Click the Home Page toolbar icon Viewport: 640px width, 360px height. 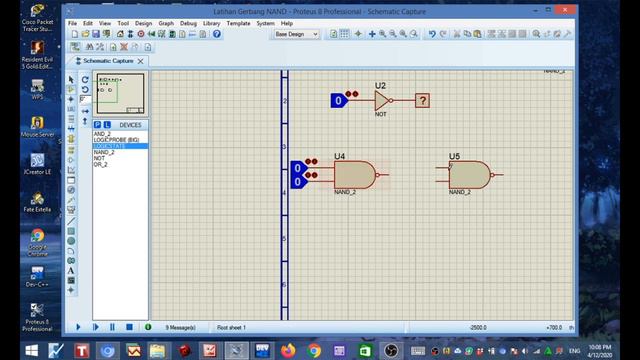coord(120,34)
